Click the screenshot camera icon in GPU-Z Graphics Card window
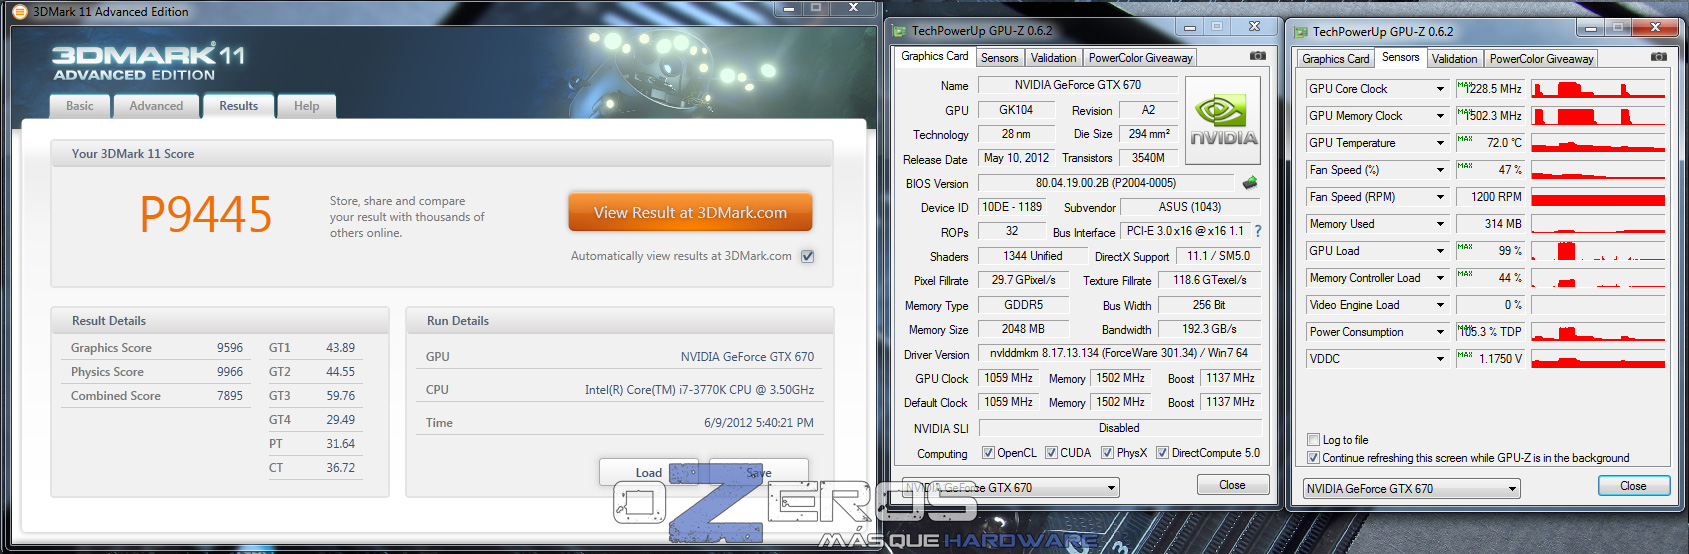This screenshot has width=1689, height=554. click(x=1258, y=56)
